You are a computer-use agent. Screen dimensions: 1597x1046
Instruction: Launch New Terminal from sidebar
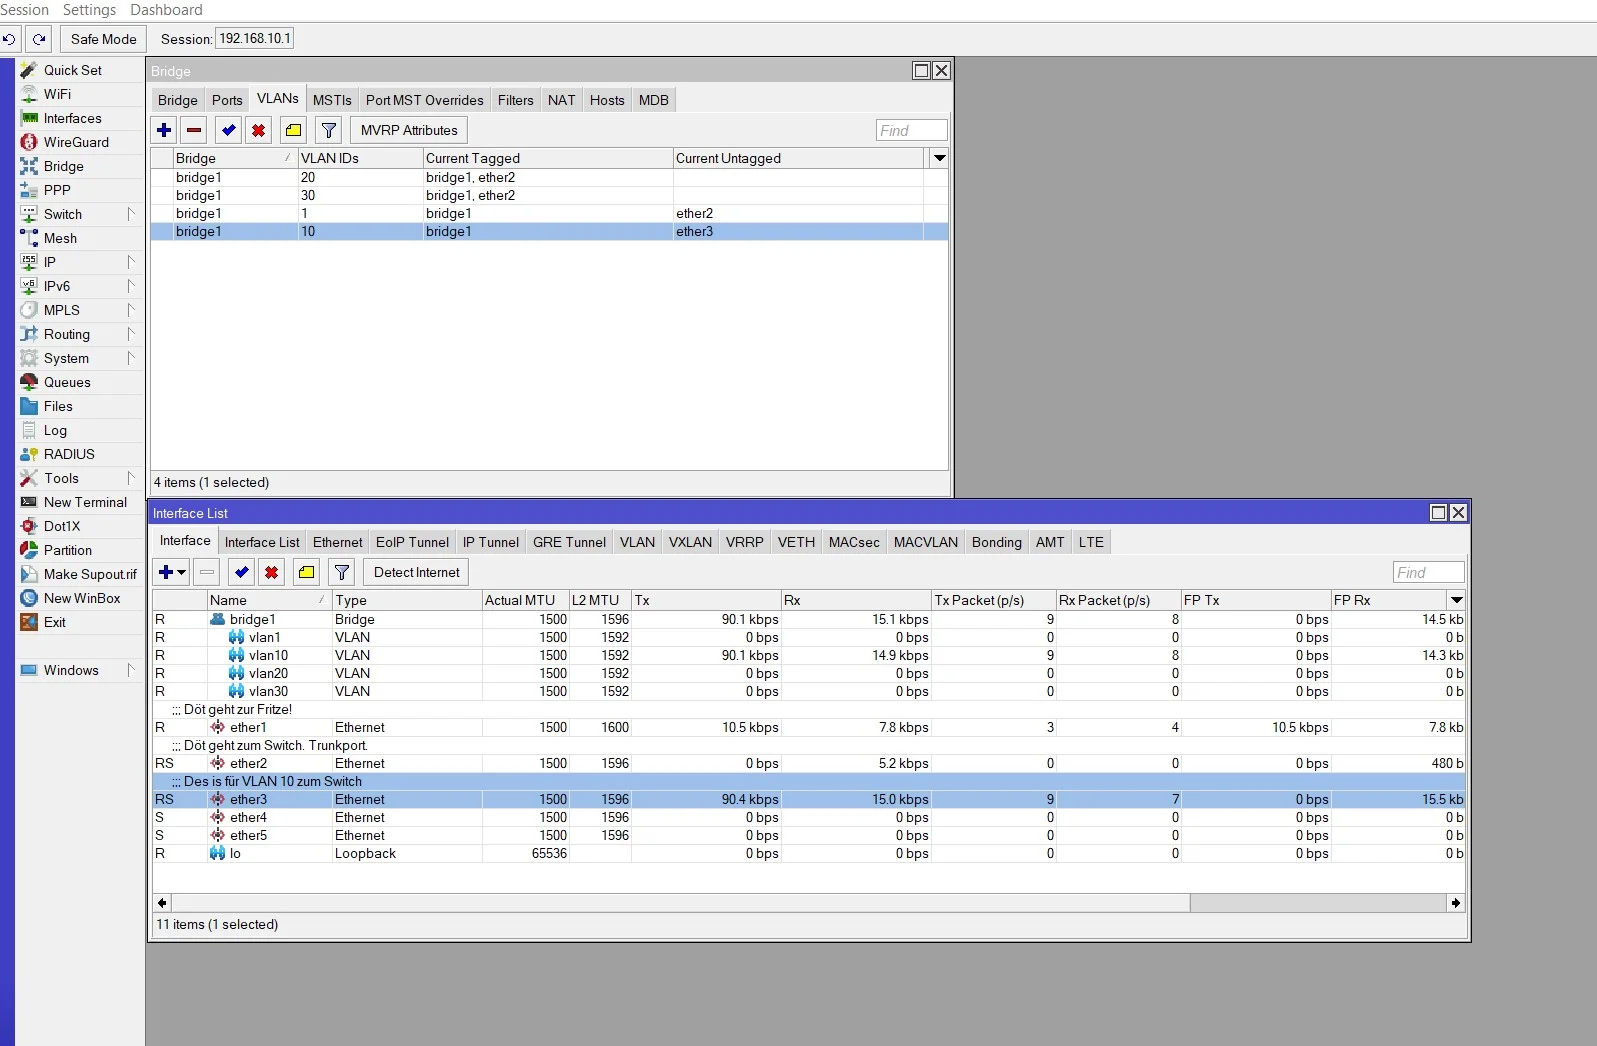pyautogui.click(x=85, y=502)
